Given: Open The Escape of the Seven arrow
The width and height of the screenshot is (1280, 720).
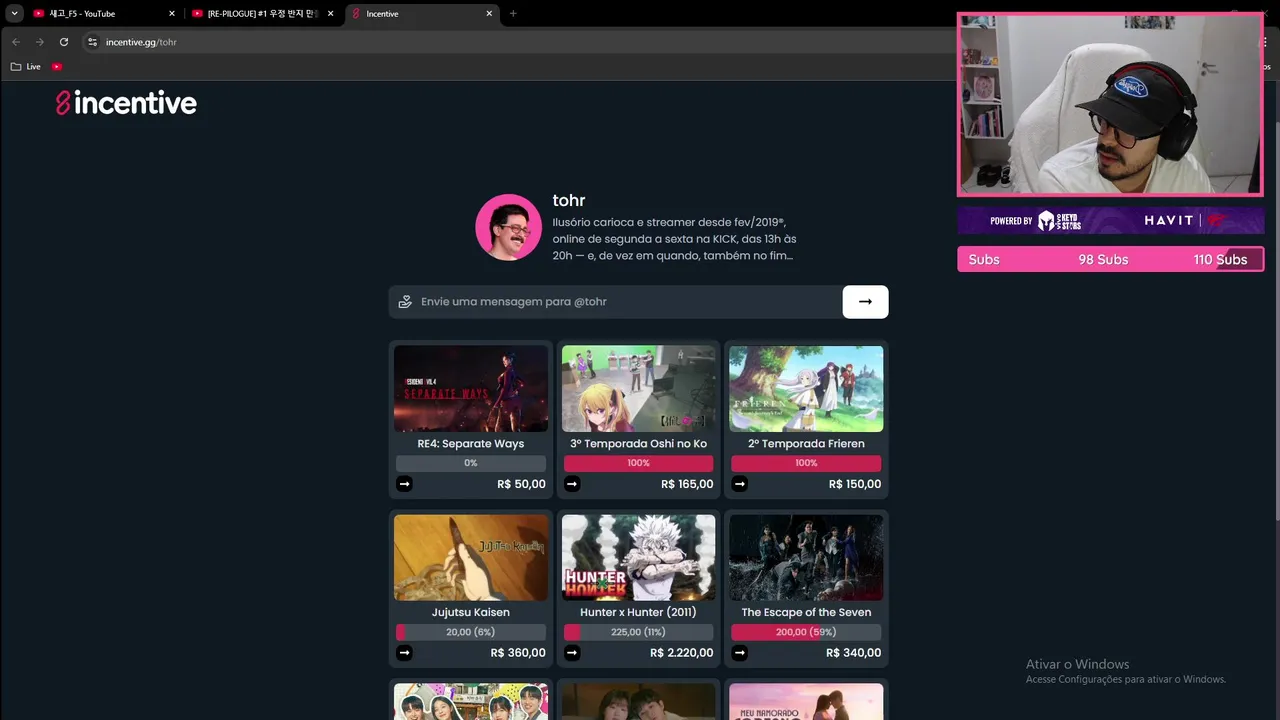Looking at the screenshot, I should pos(740,653).
